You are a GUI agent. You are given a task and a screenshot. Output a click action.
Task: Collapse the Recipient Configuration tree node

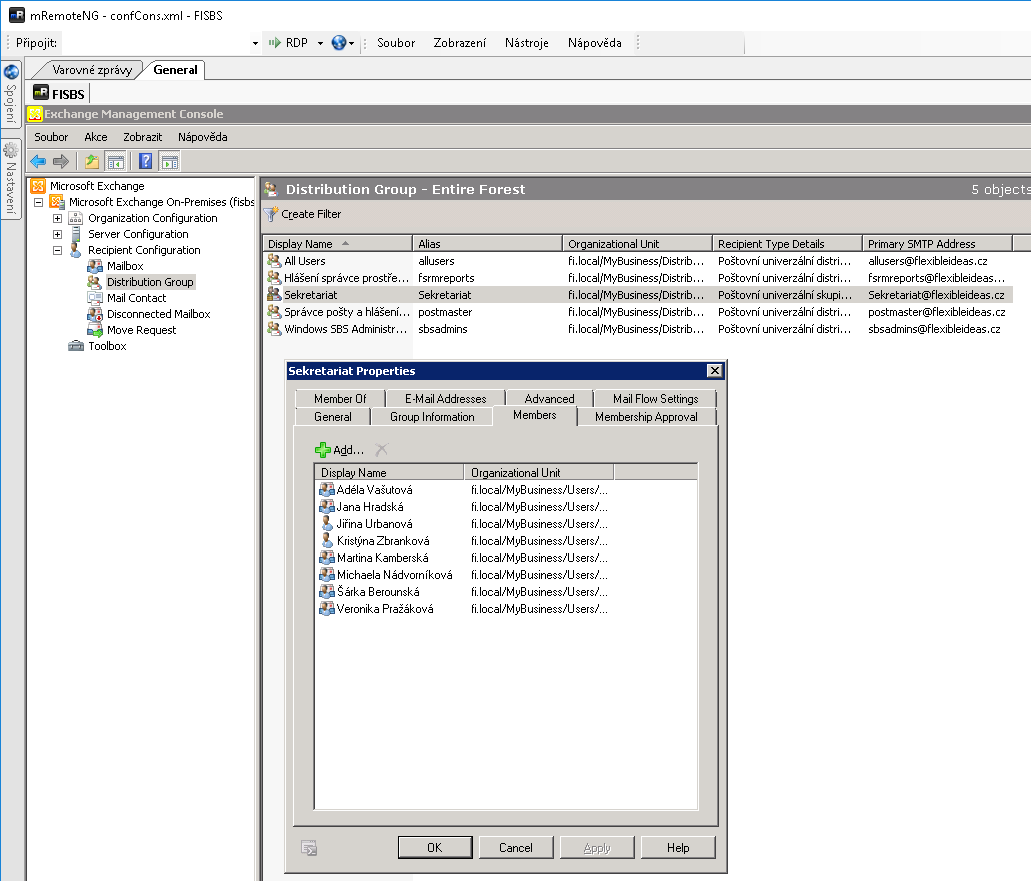pos(58,250)
